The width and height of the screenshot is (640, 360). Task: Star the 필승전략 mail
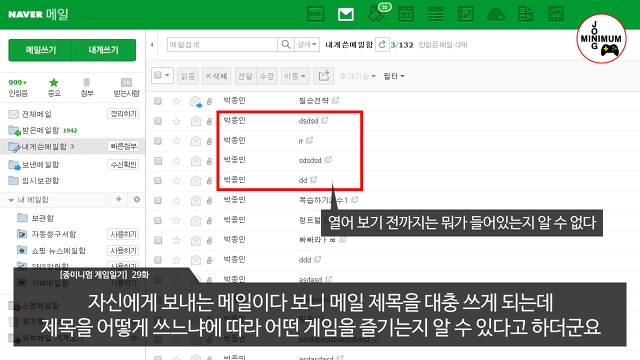(176, 101)
